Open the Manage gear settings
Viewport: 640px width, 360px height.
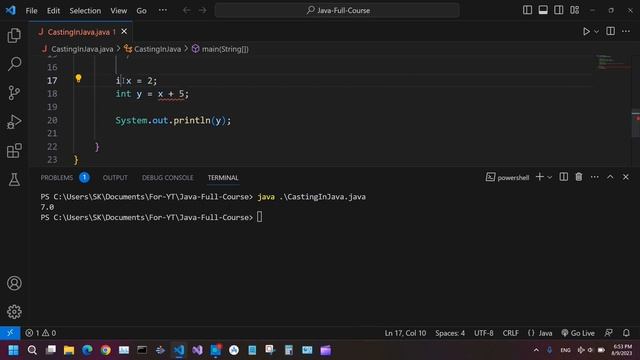[x=14, y=312]
